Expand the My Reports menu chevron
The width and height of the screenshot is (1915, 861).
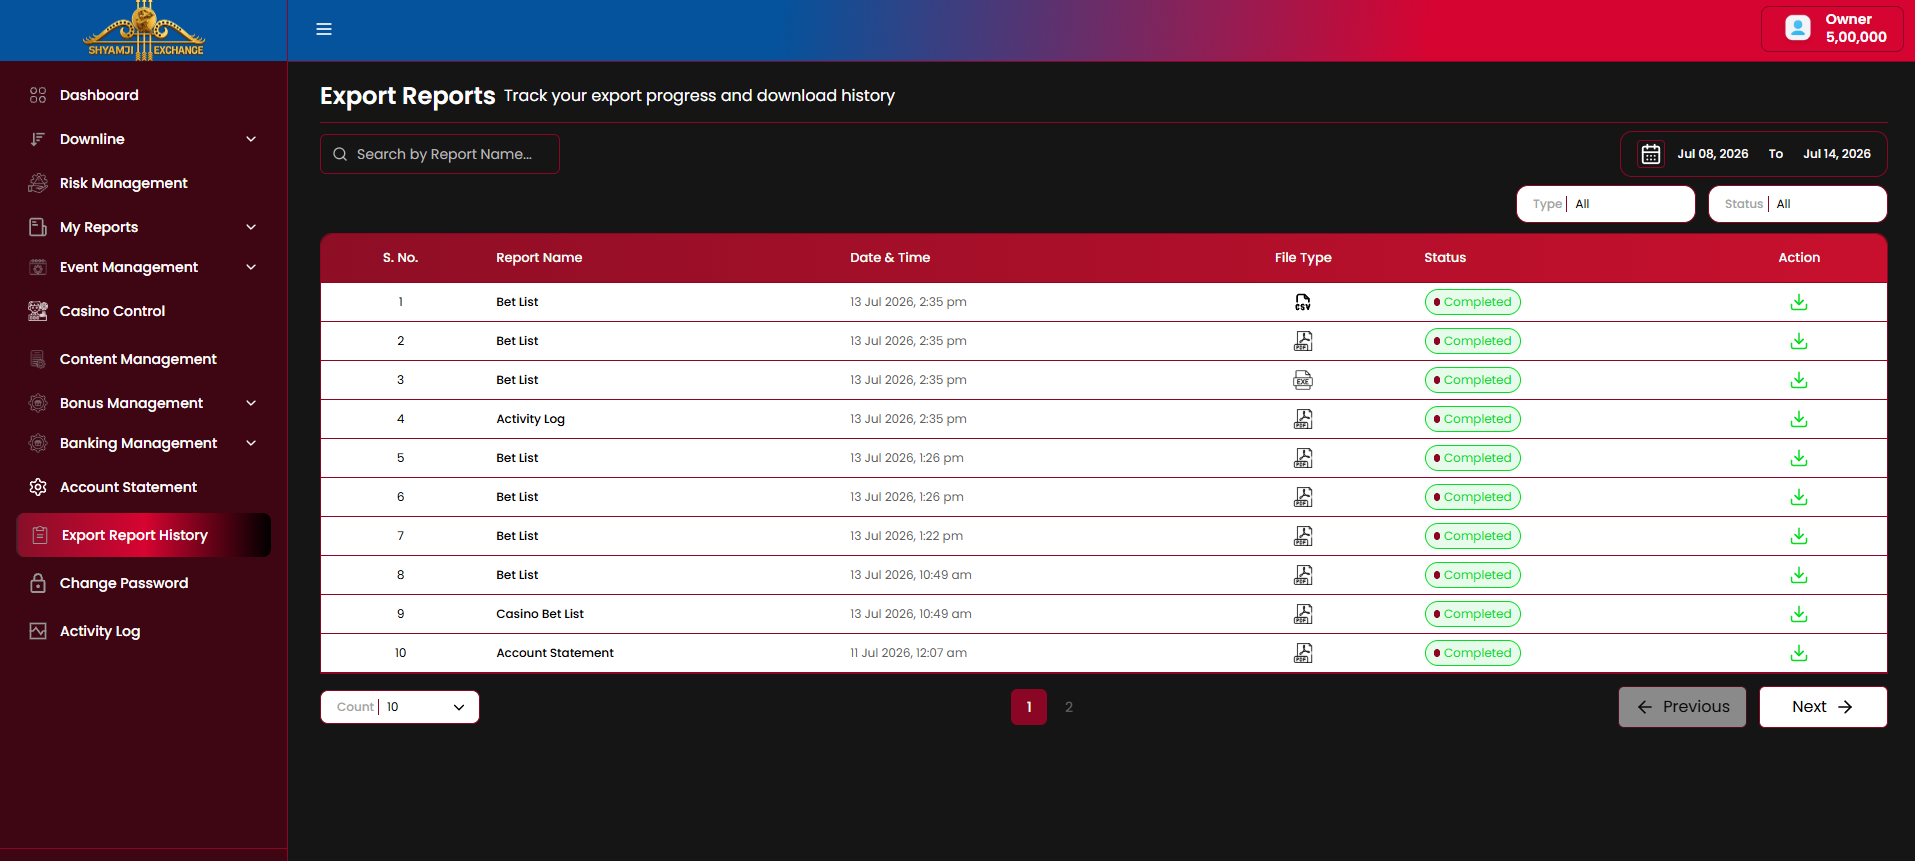coord(251,227)
